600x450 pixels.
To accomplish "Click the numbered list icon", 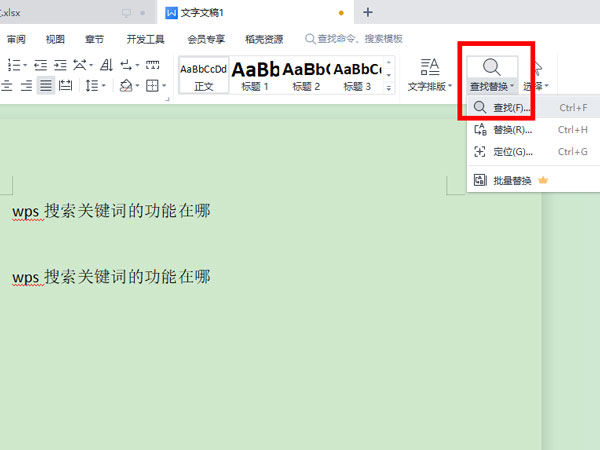I will [x=14, y=65].
